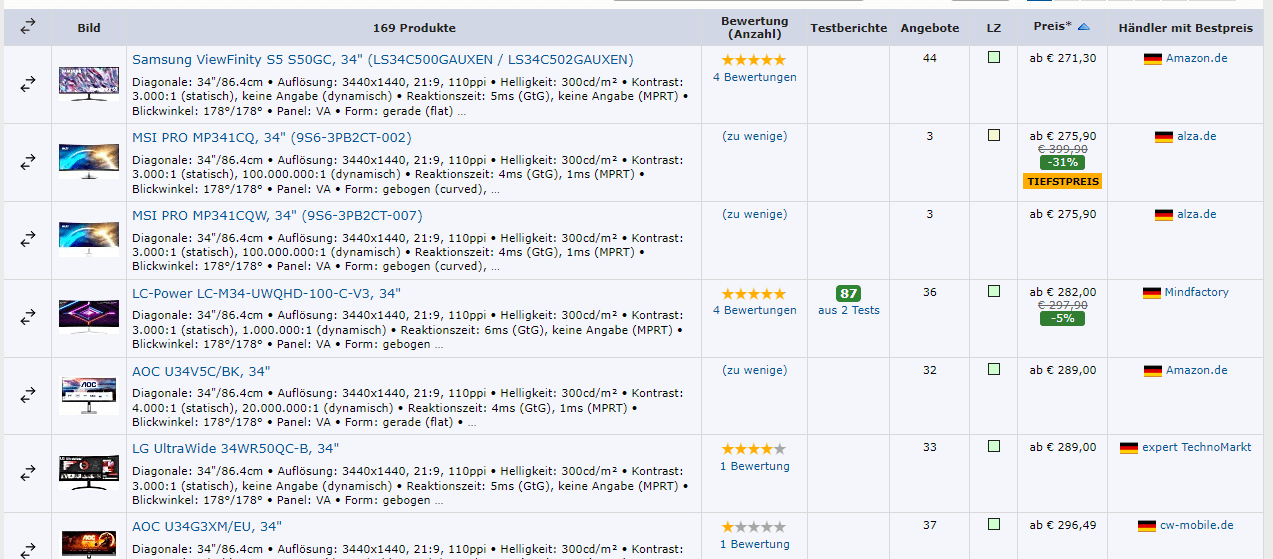Click the Samsung ViewFinity S5 product thumbnail
This screenshot has height=559, width=1273.
pyautogui.click(x=89, y=84)
